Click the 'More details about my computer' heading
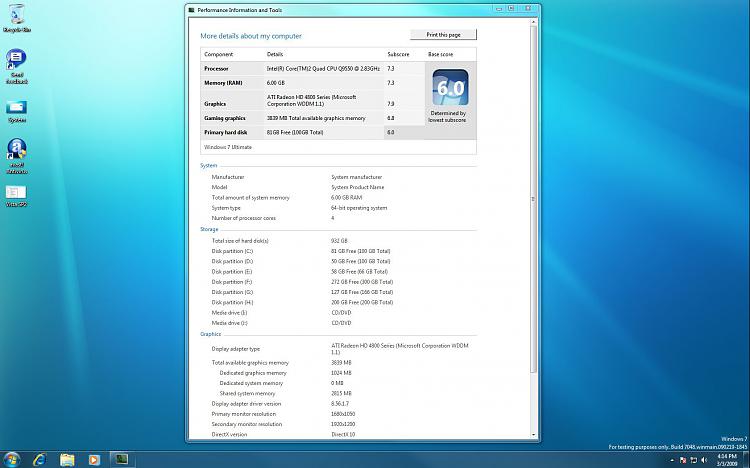750x468 pixels. click(251, 36)
